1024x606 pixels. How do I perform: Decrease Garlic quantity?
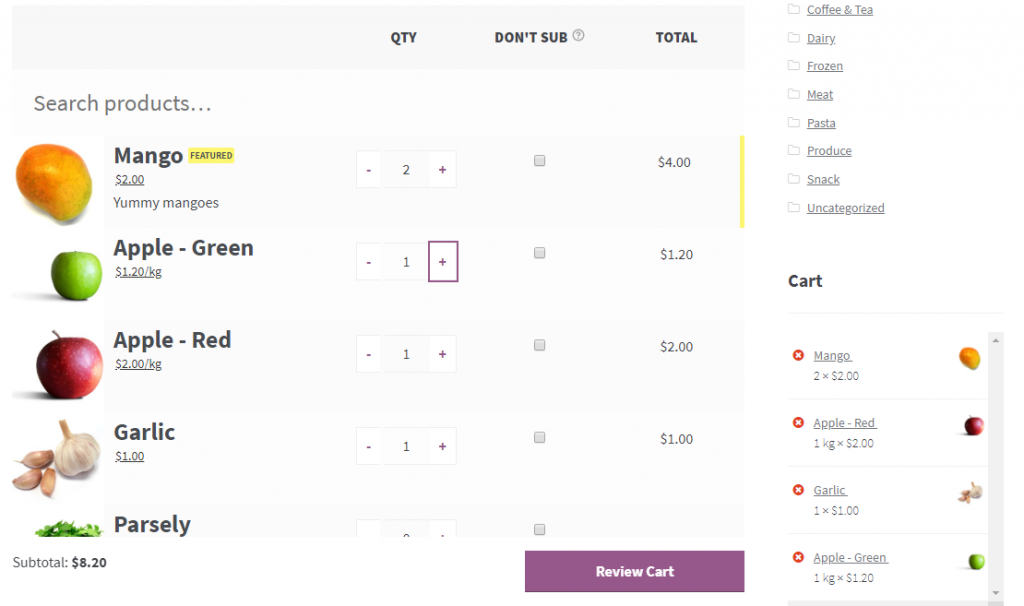coord(368,447)
